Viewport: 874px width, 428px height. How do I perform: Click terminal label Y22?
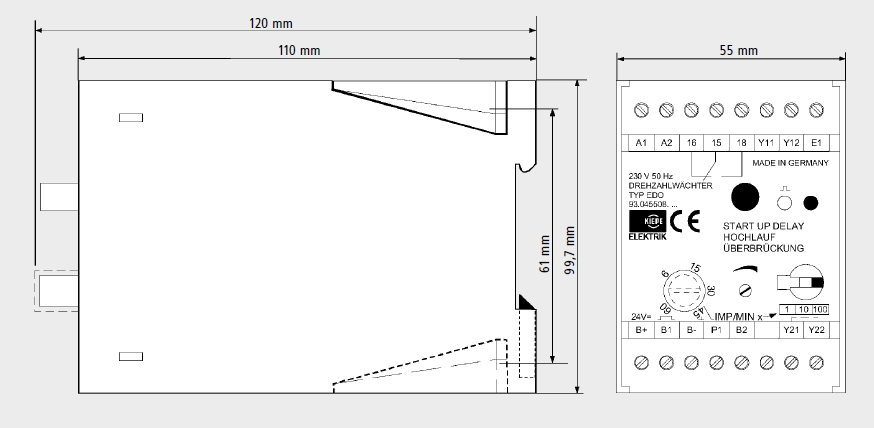pyautogui.click(x=815, y=329)
